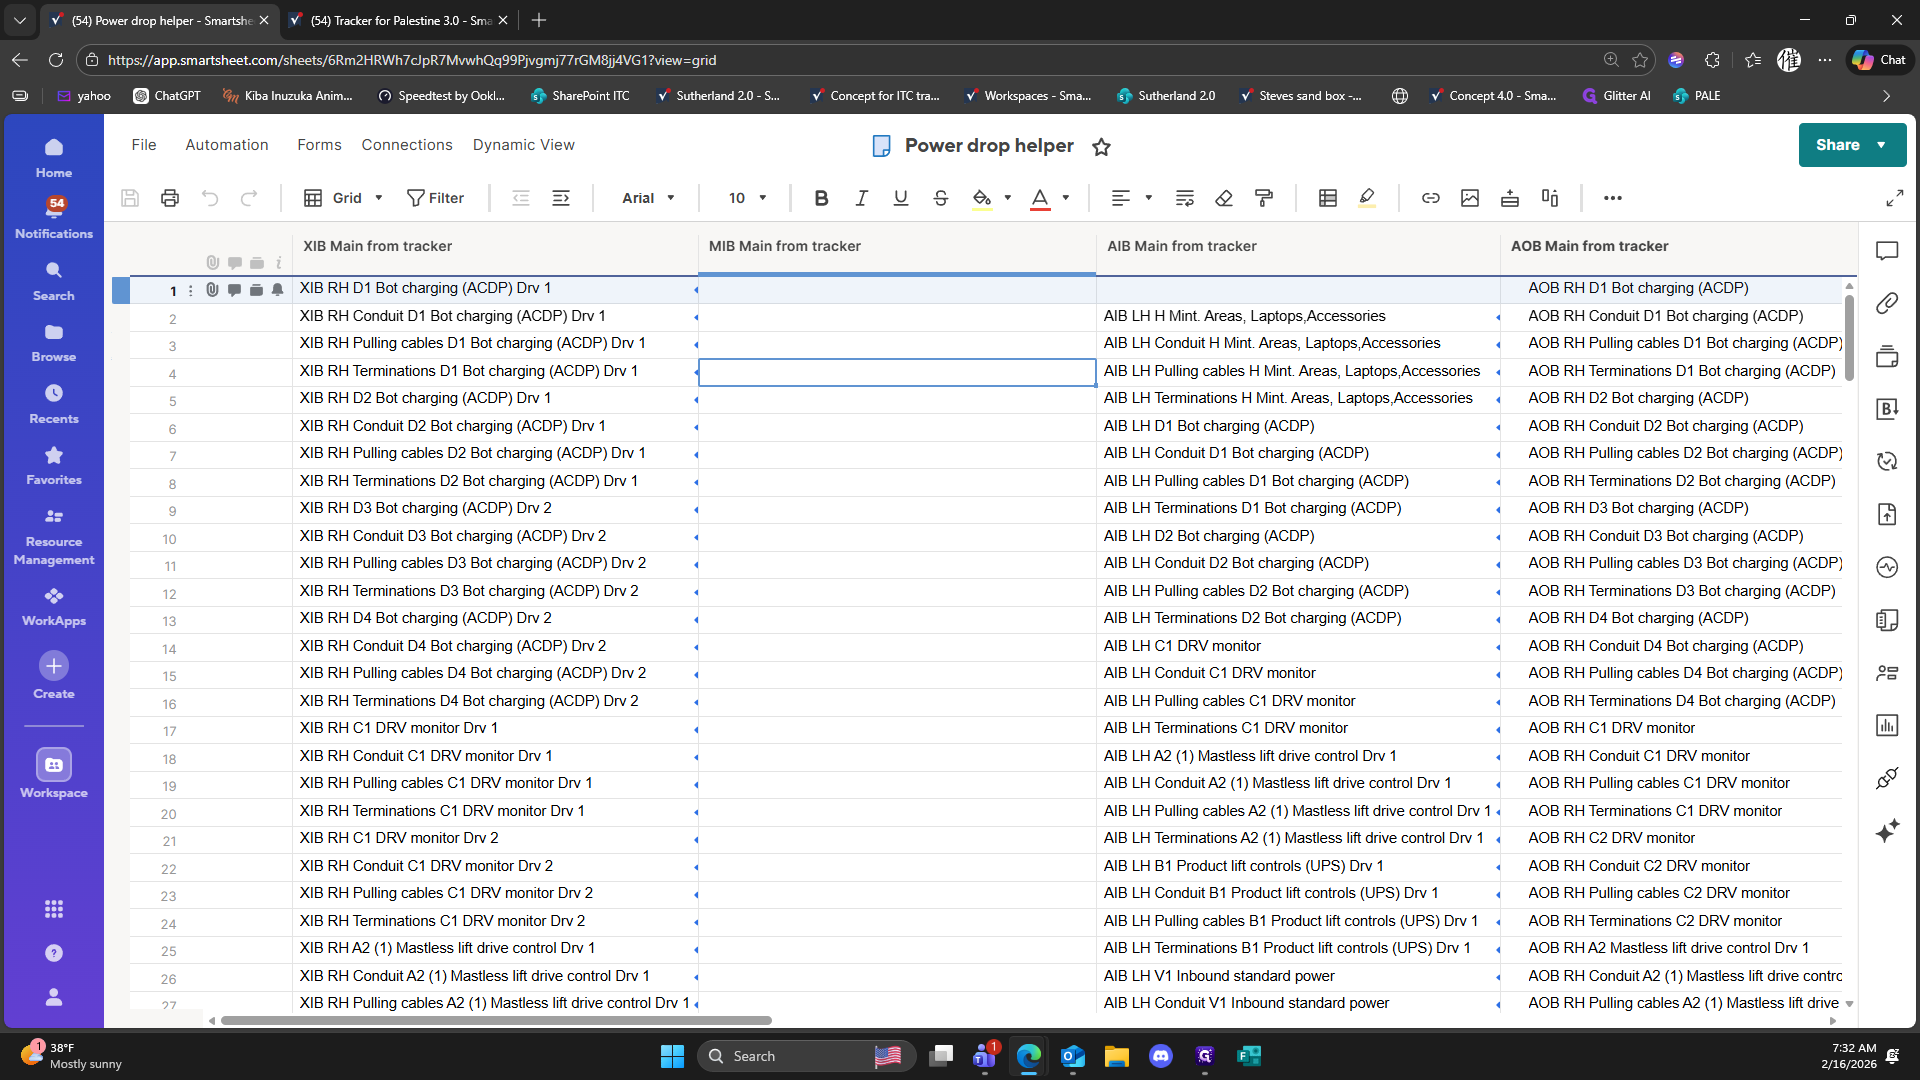The width and height of the screenshot is (1920, 1080).
Task: Toggle bold formatting
Action: [821, 198]
